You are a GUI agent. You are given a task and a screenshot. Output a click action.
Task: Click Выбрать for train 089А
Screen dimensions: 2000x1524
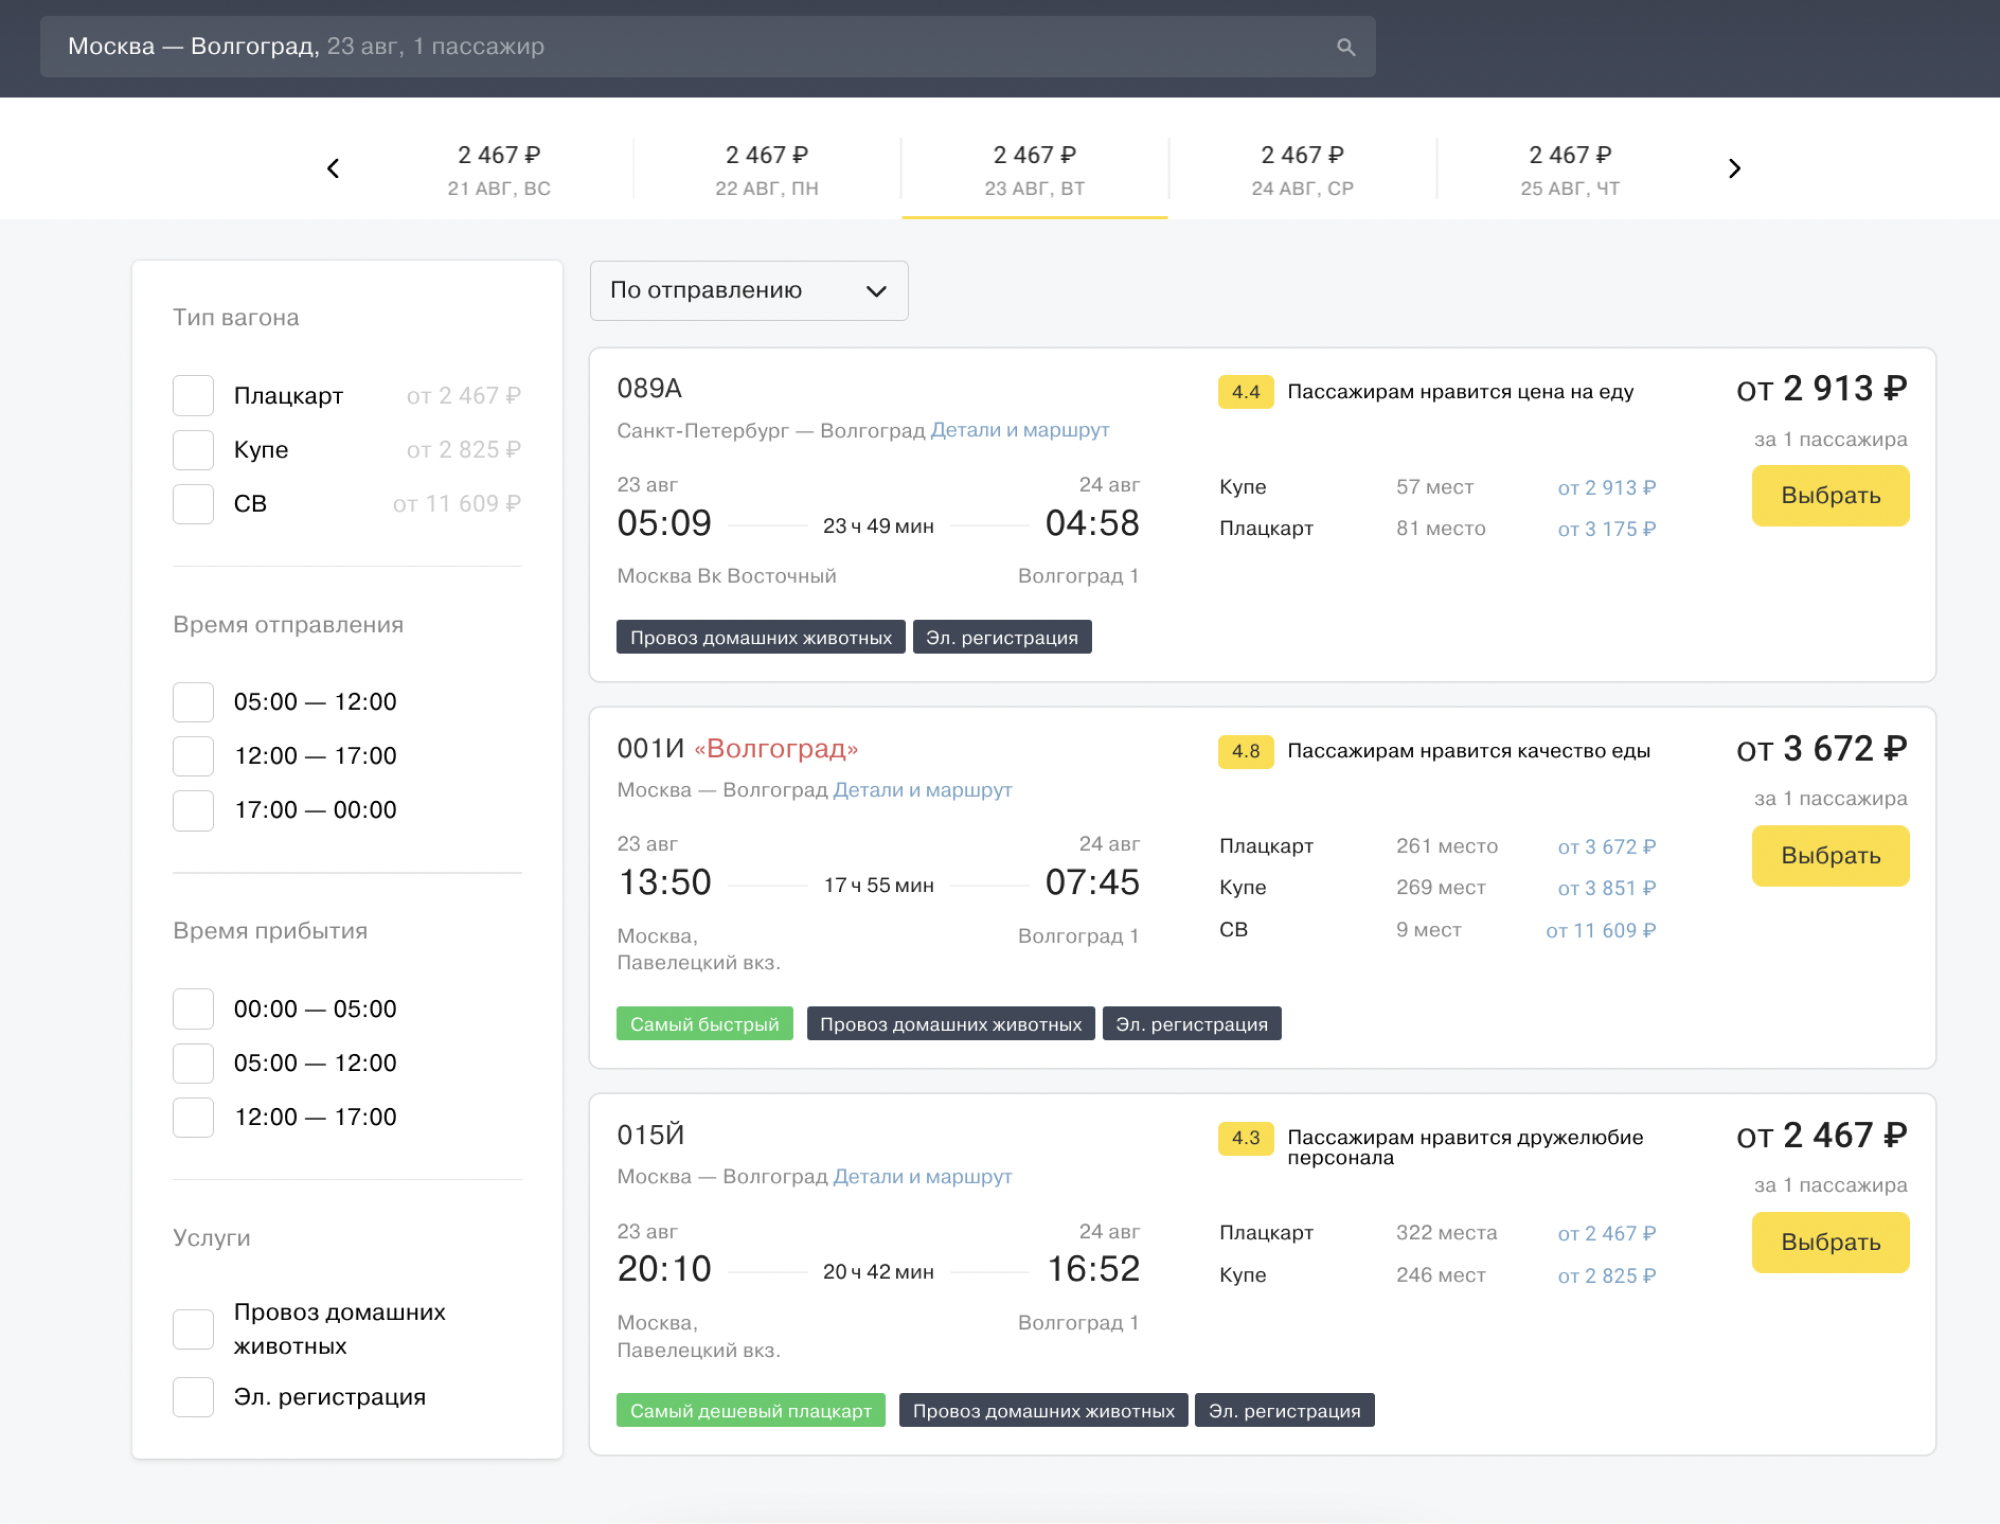pos(1830,495)
